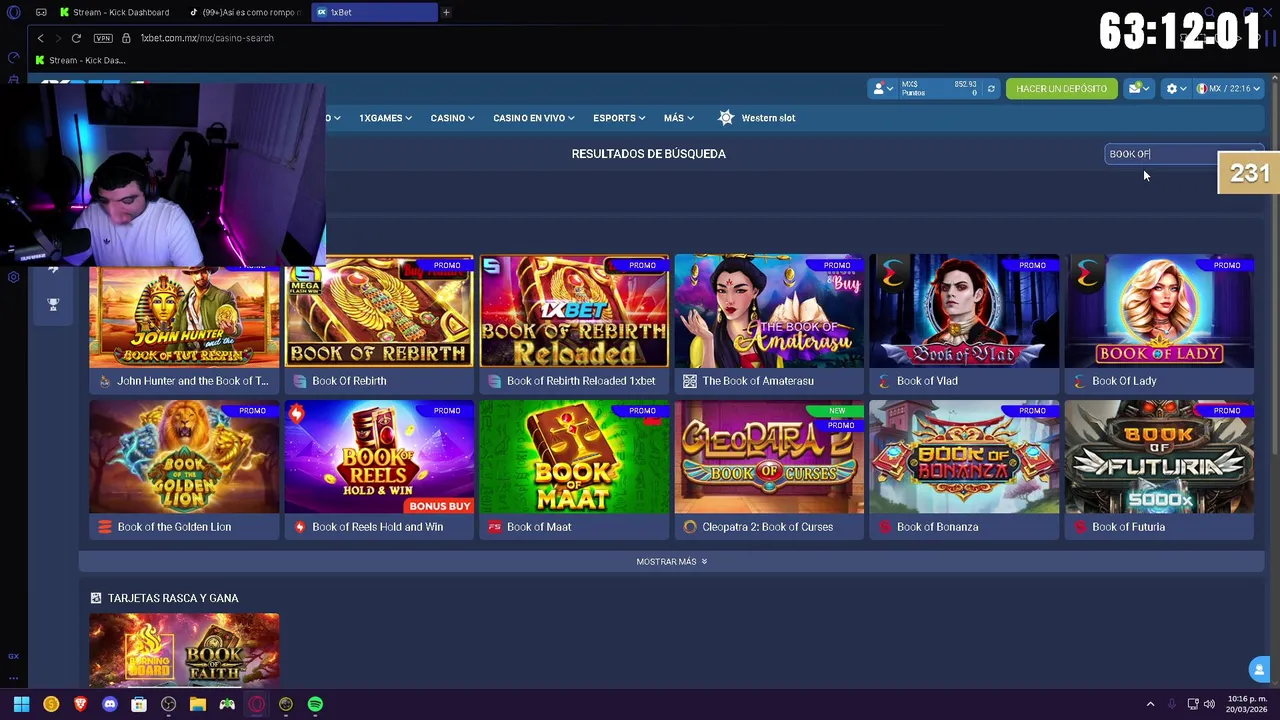This screenshot has height=720, width=1280.
Task: Open OBS Studio from the taskbar
Action: point(168,704)
